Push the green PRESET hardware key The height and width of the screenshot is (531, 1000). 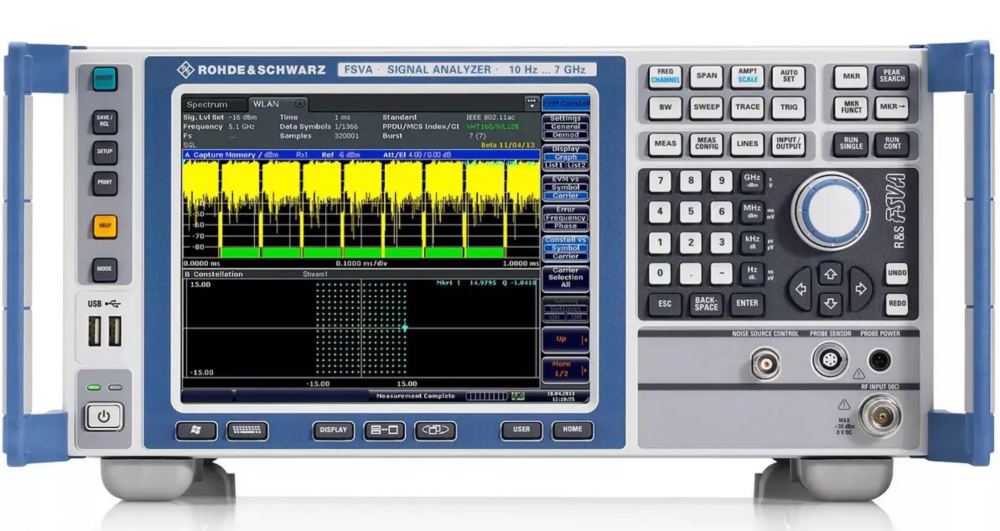tap(105, 79)
